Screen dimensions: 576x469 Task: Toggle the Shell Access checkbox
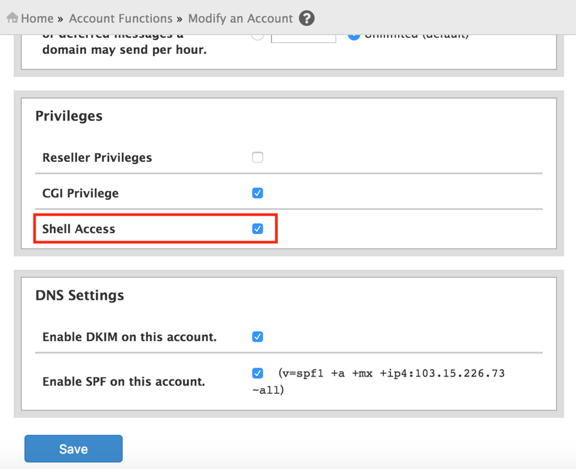point(258,228)
